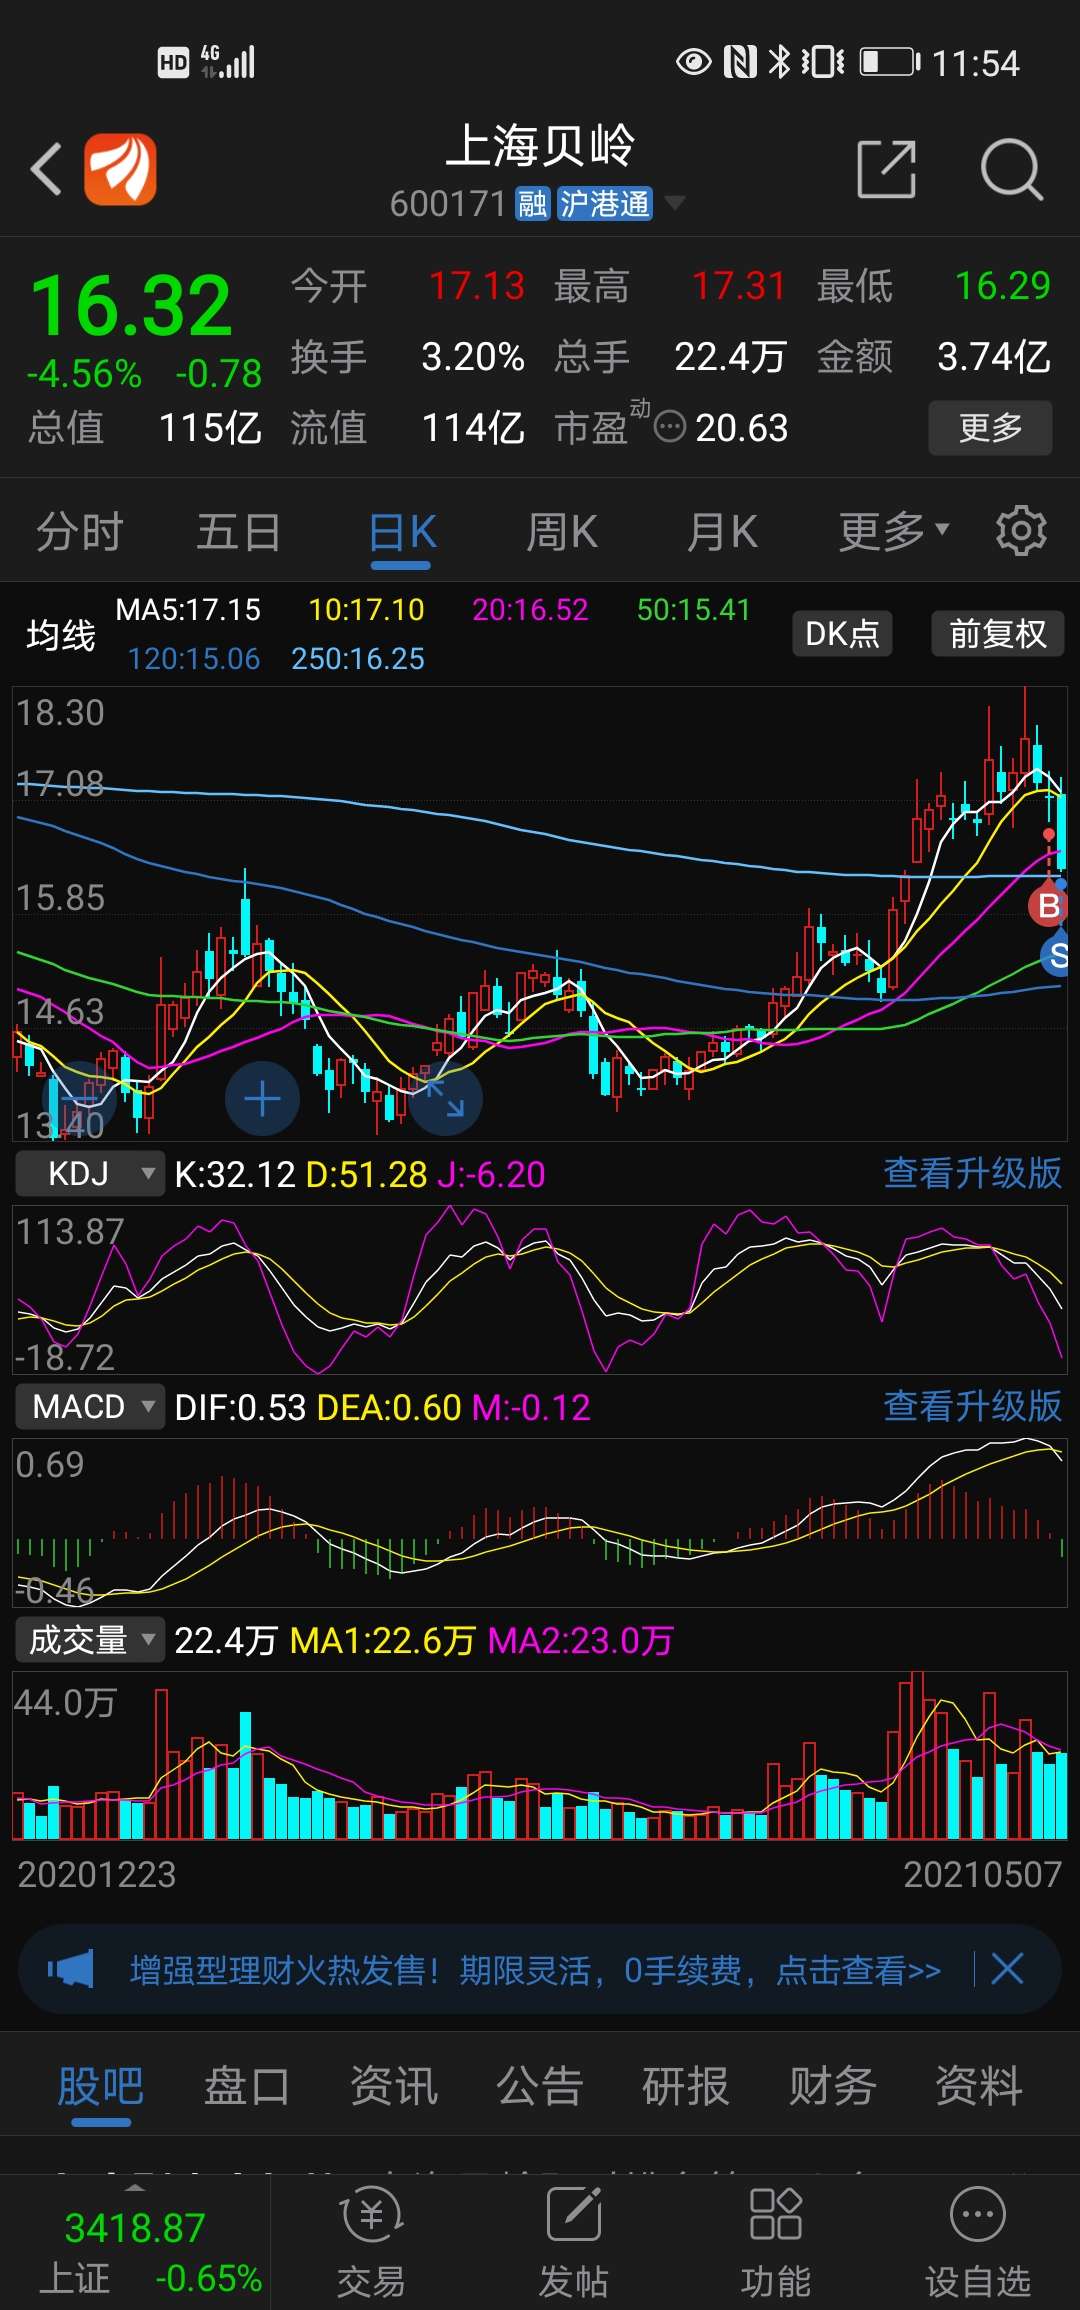Tap the 20:16.52 magenta MA value
The height and width of the screenshot is (2310, 1080).
click(530, 609)
